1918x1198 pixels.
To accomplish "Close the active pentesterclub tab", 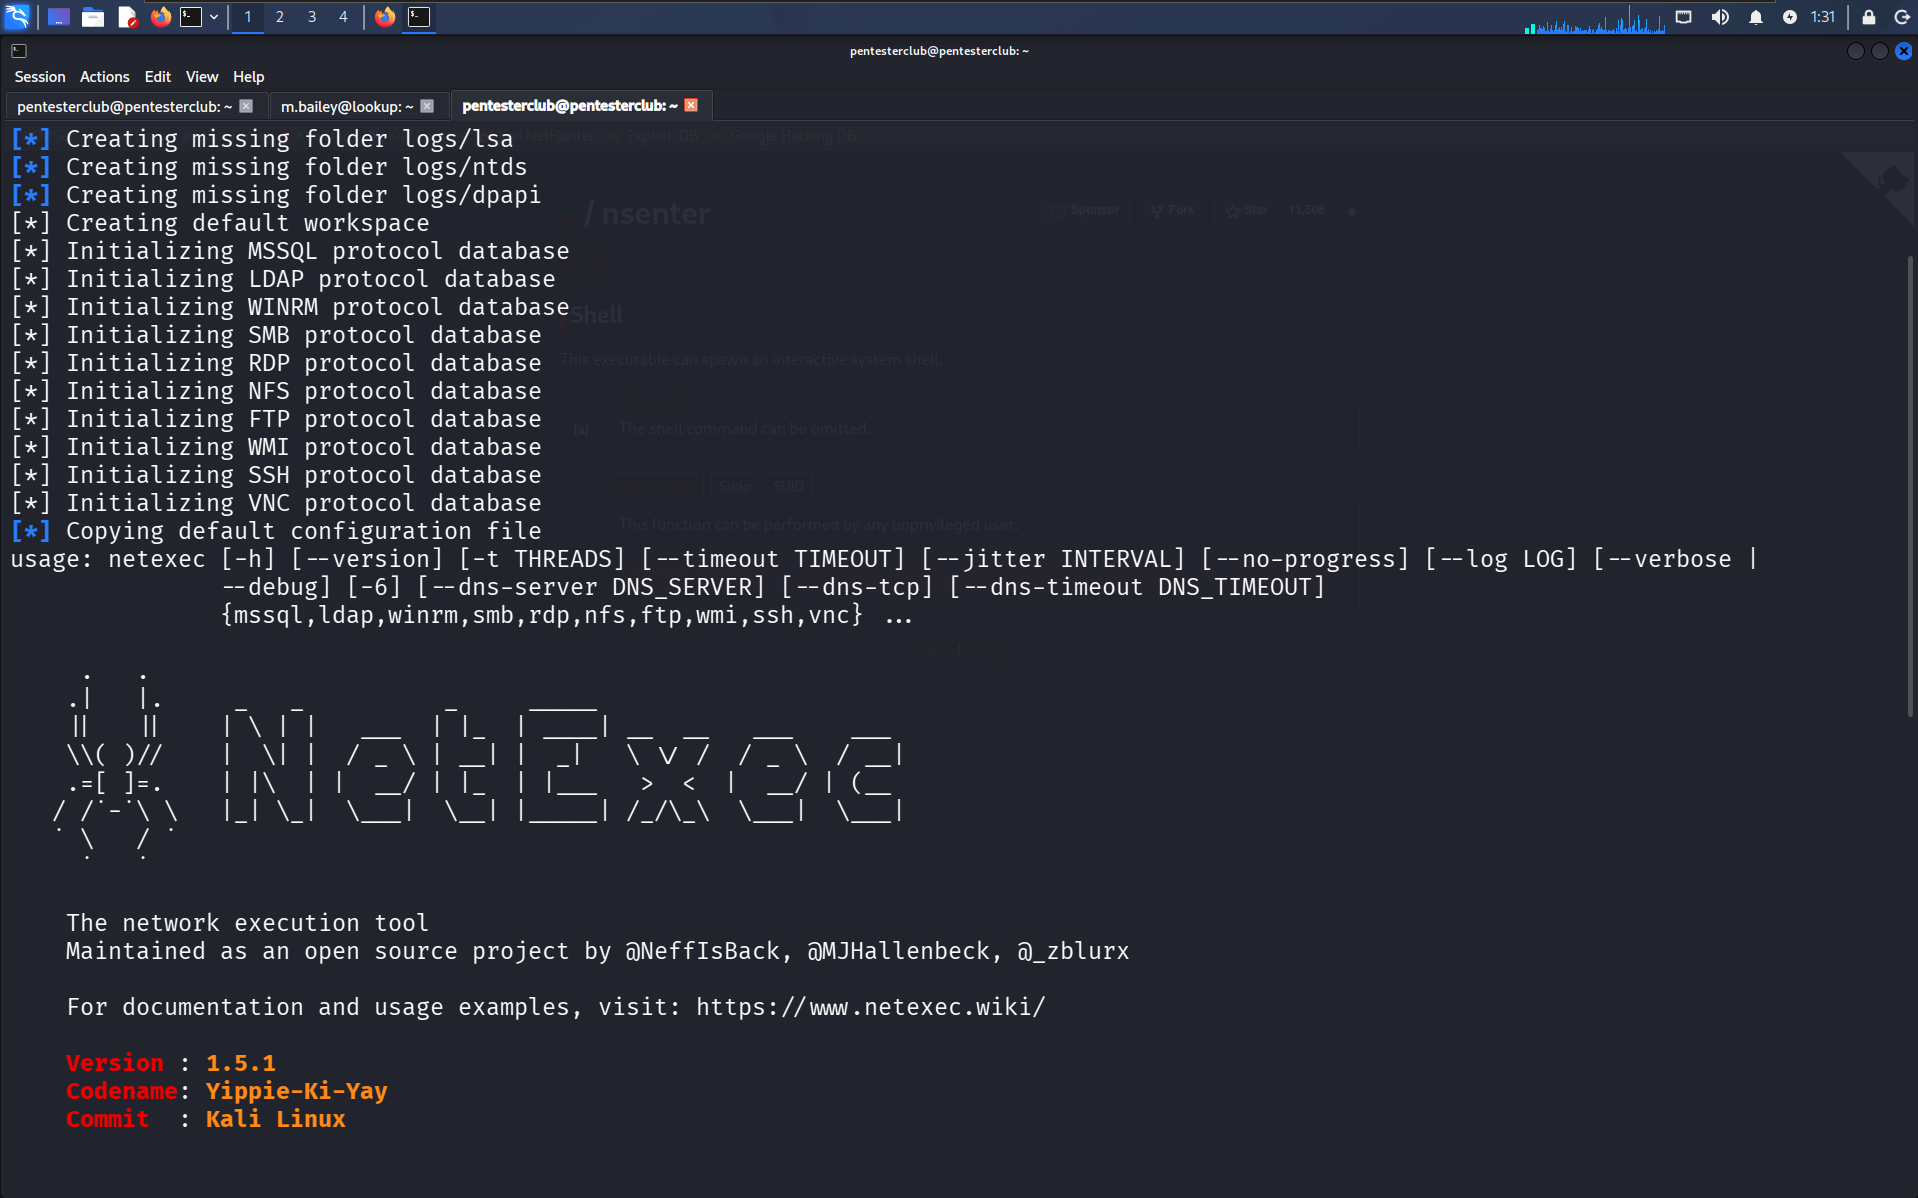I will click(x=691, y=105).
